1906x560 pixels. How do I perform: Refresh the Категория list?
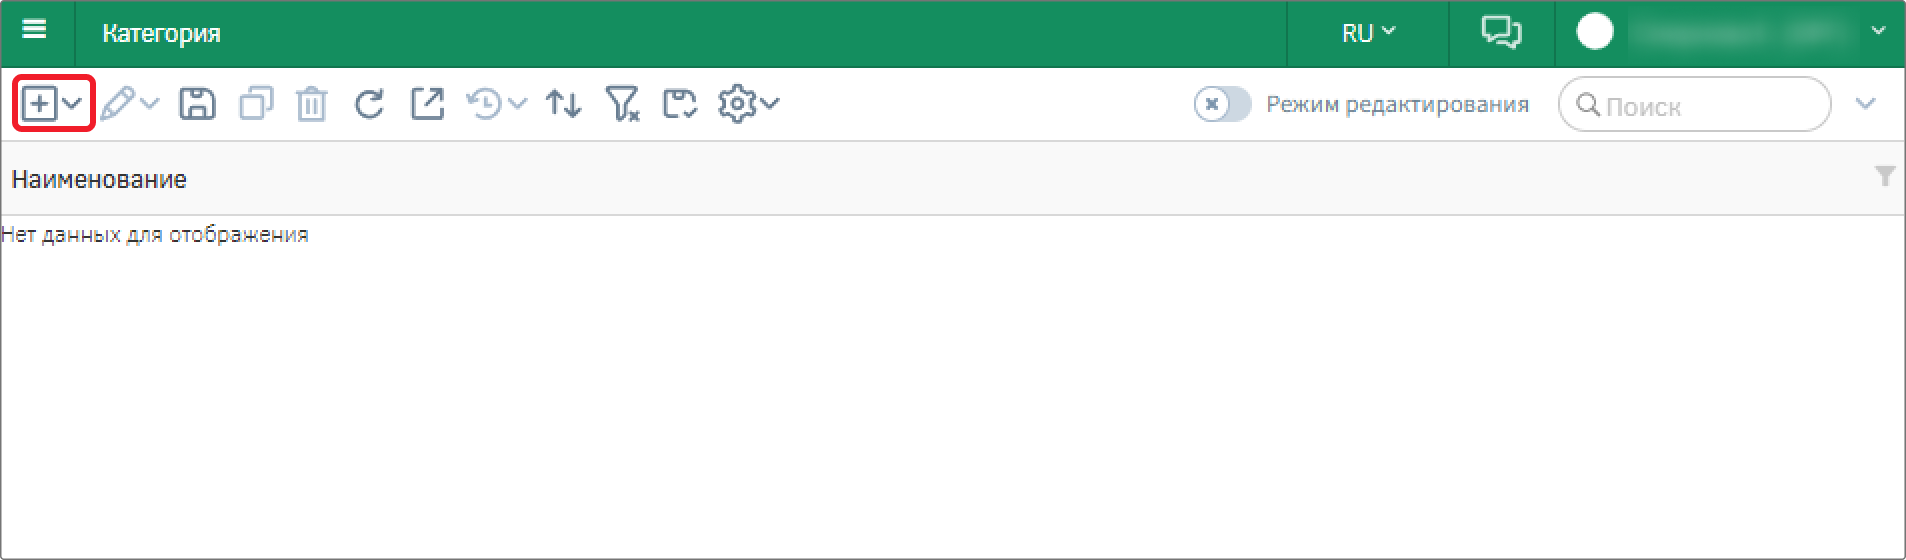click(369, 103)
